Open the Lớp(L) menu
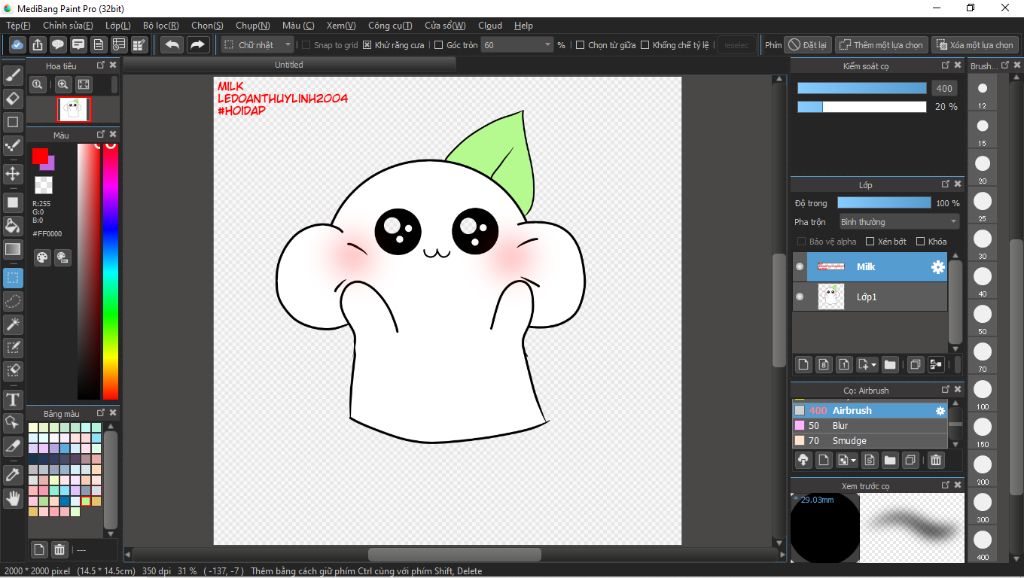 click(x=118, y=25)
